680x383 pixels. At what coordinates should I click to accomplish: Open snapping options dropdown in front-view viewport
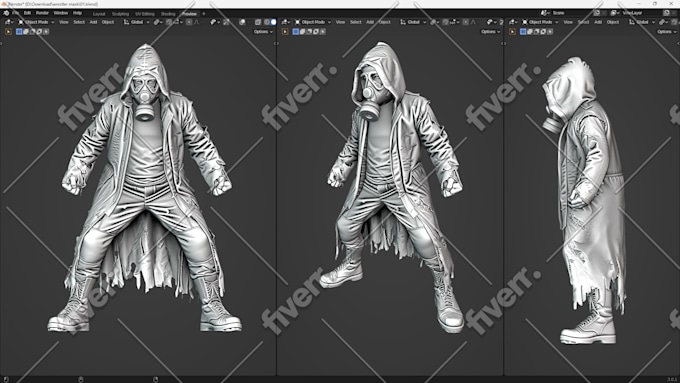coord(178,22)
